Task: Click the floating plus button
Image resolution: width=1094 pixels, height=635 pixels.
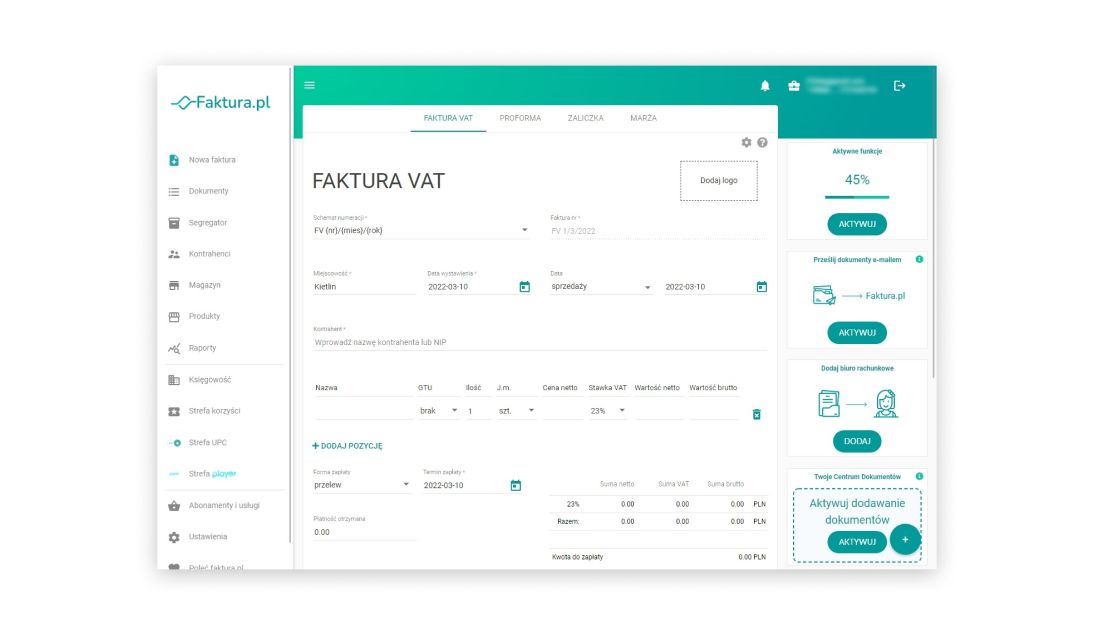Action: point(905,539)
